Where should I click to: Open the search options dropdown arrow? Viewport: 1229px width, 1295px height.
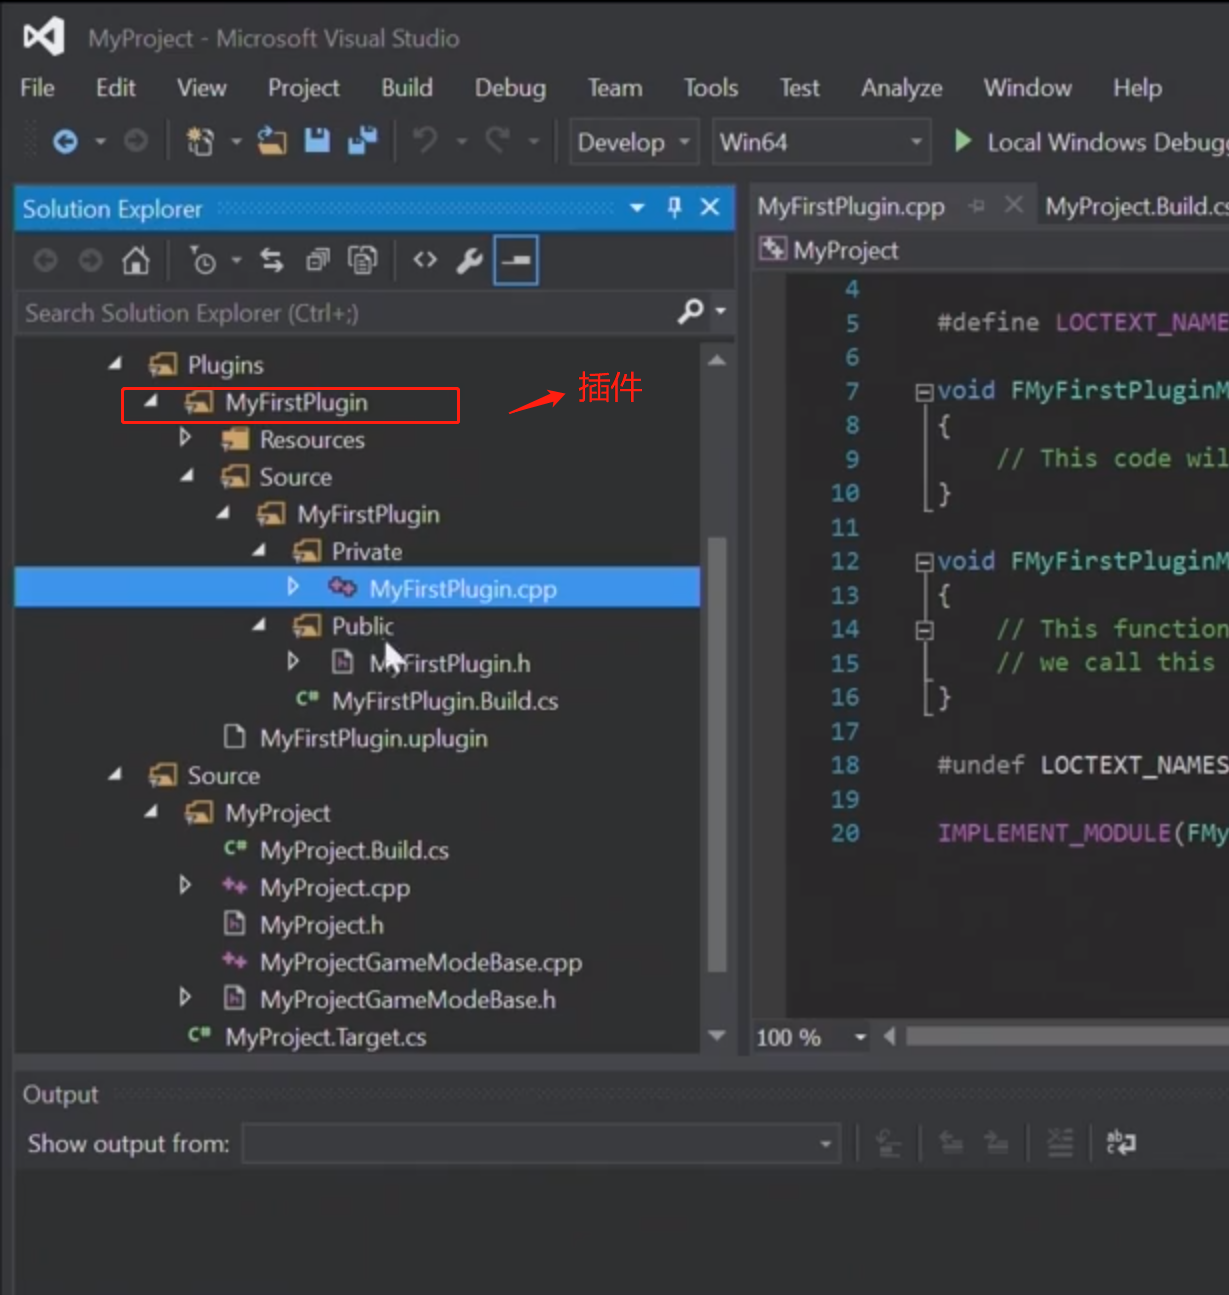pos(721,312)
